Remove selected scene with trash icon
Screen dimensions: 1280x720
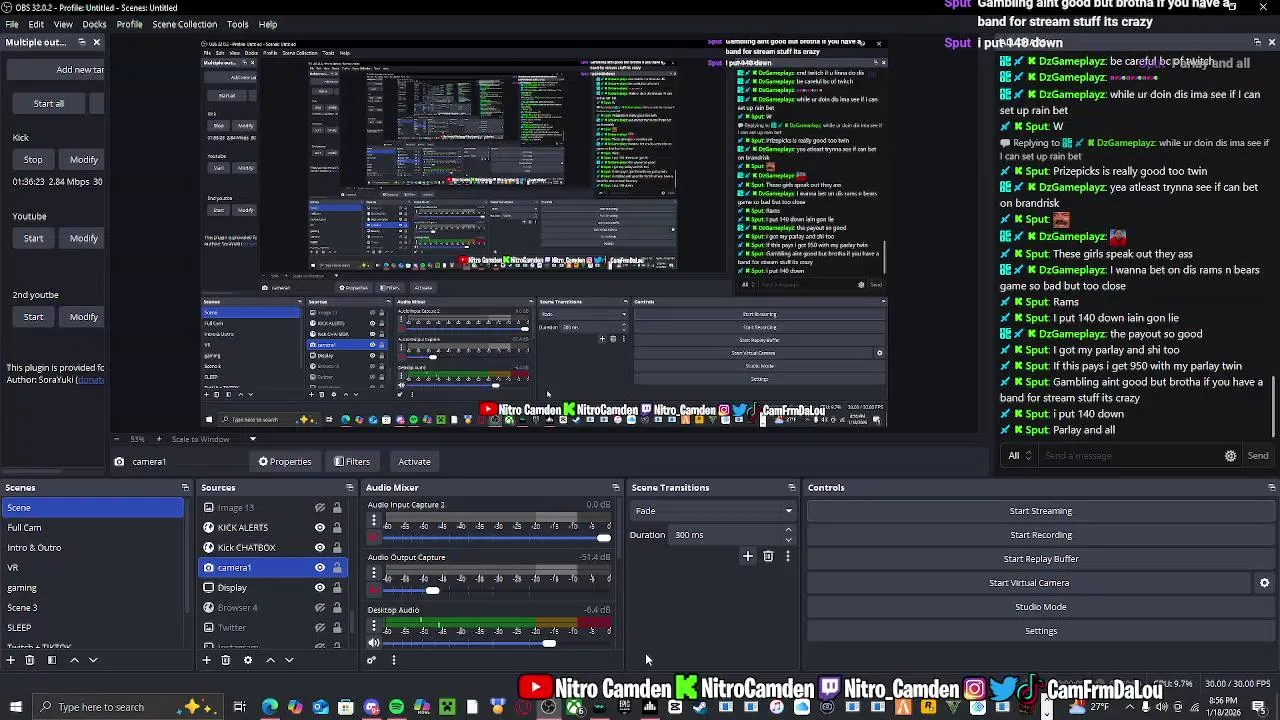[30, 660]
